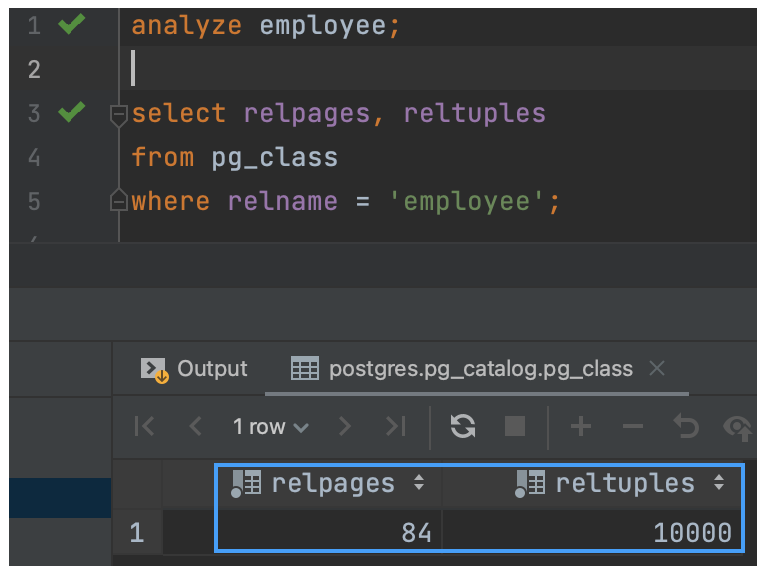This screenshot has width=762, height=576.
Task: Click the relname column in where clause
Action: point(282,201)
